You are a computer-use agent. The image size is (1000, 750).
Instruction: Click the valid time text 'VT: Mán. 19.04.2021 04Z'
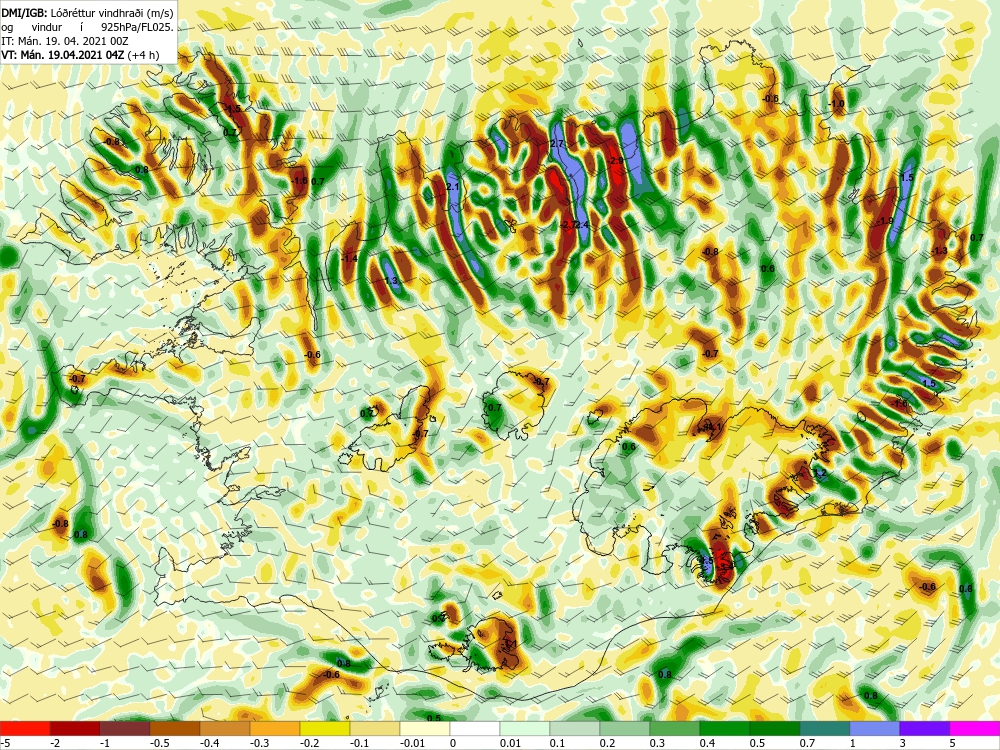63,55
